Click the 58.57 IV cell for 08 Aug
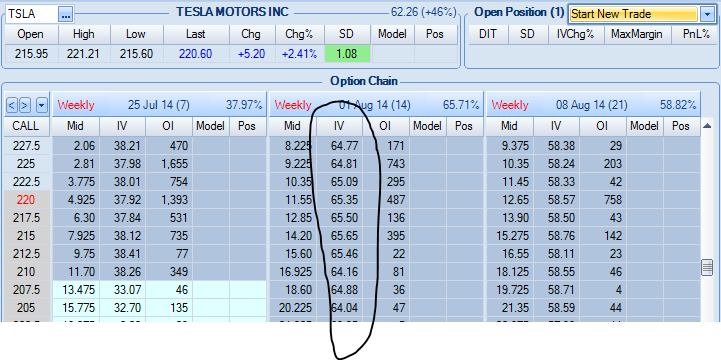This screenshot has width=721, height=360. 556,200
